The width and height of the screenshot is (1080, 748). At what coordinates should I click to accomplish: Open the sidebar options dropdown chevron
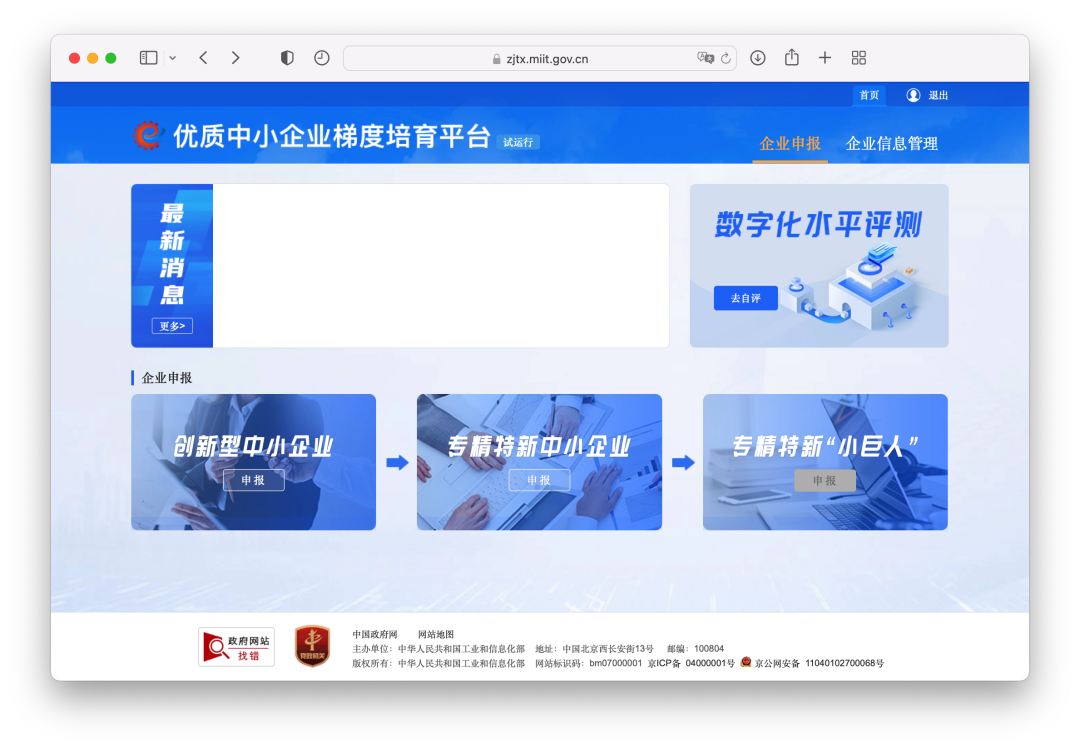(x=173, y=59)
